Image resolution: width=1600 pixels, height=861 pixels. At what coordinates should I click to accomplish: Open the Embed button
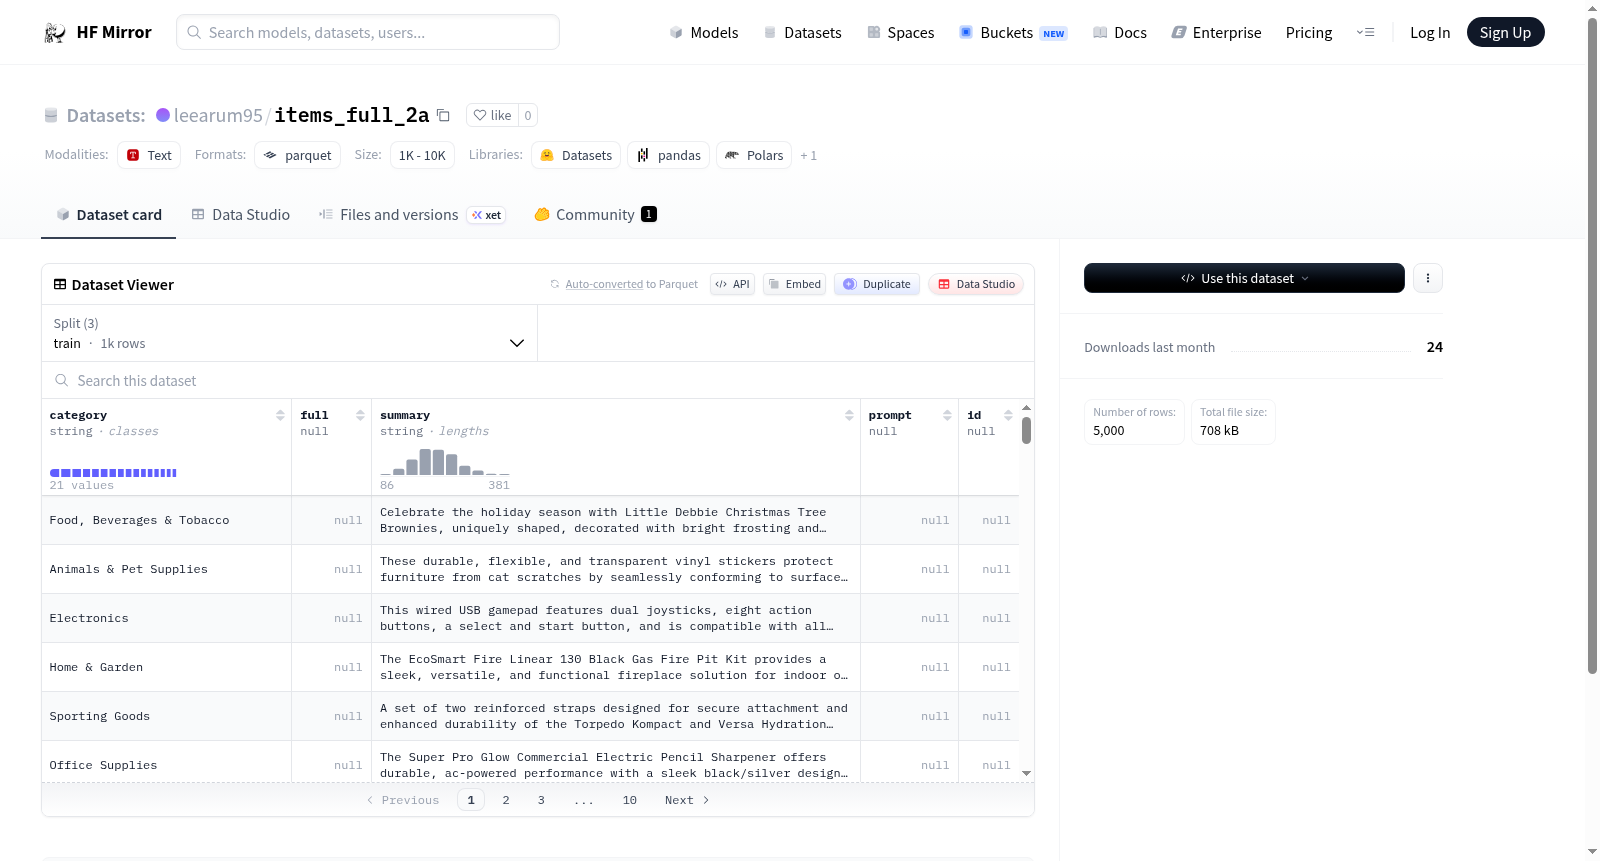coord(795,284)
